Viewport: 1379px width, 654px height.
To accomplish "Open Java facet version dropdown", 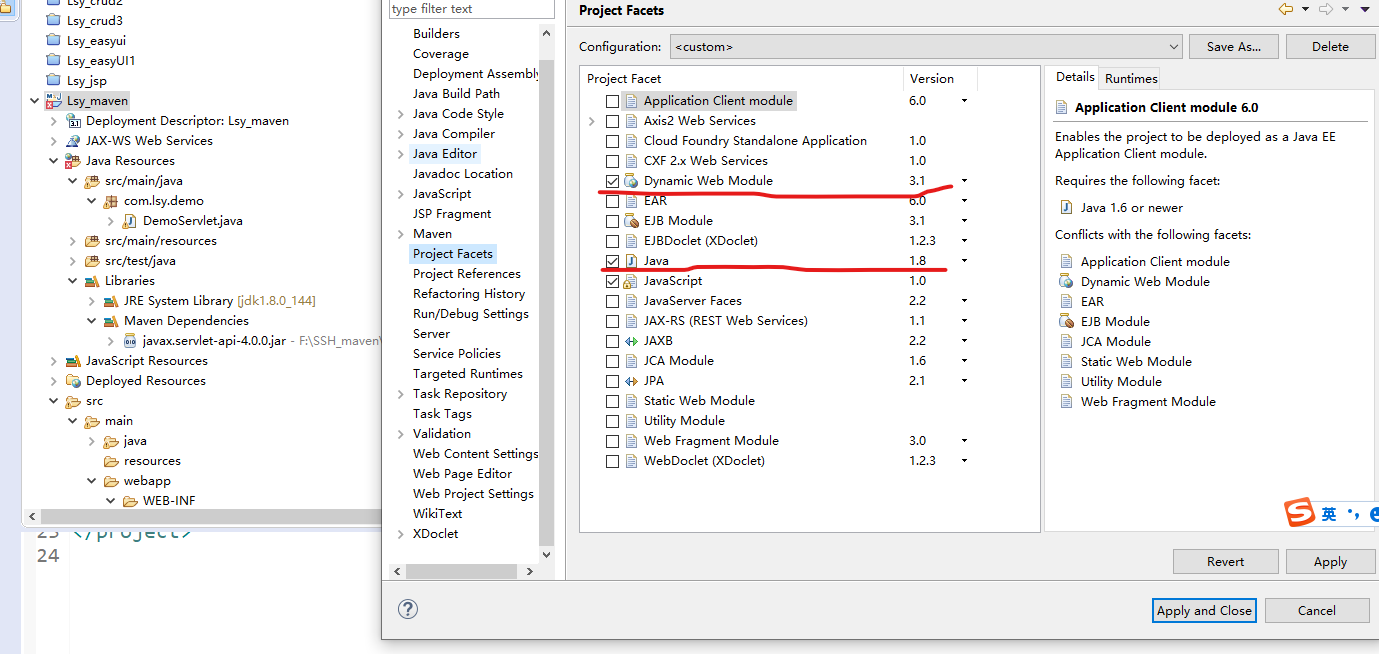I will tap(964, 261).
